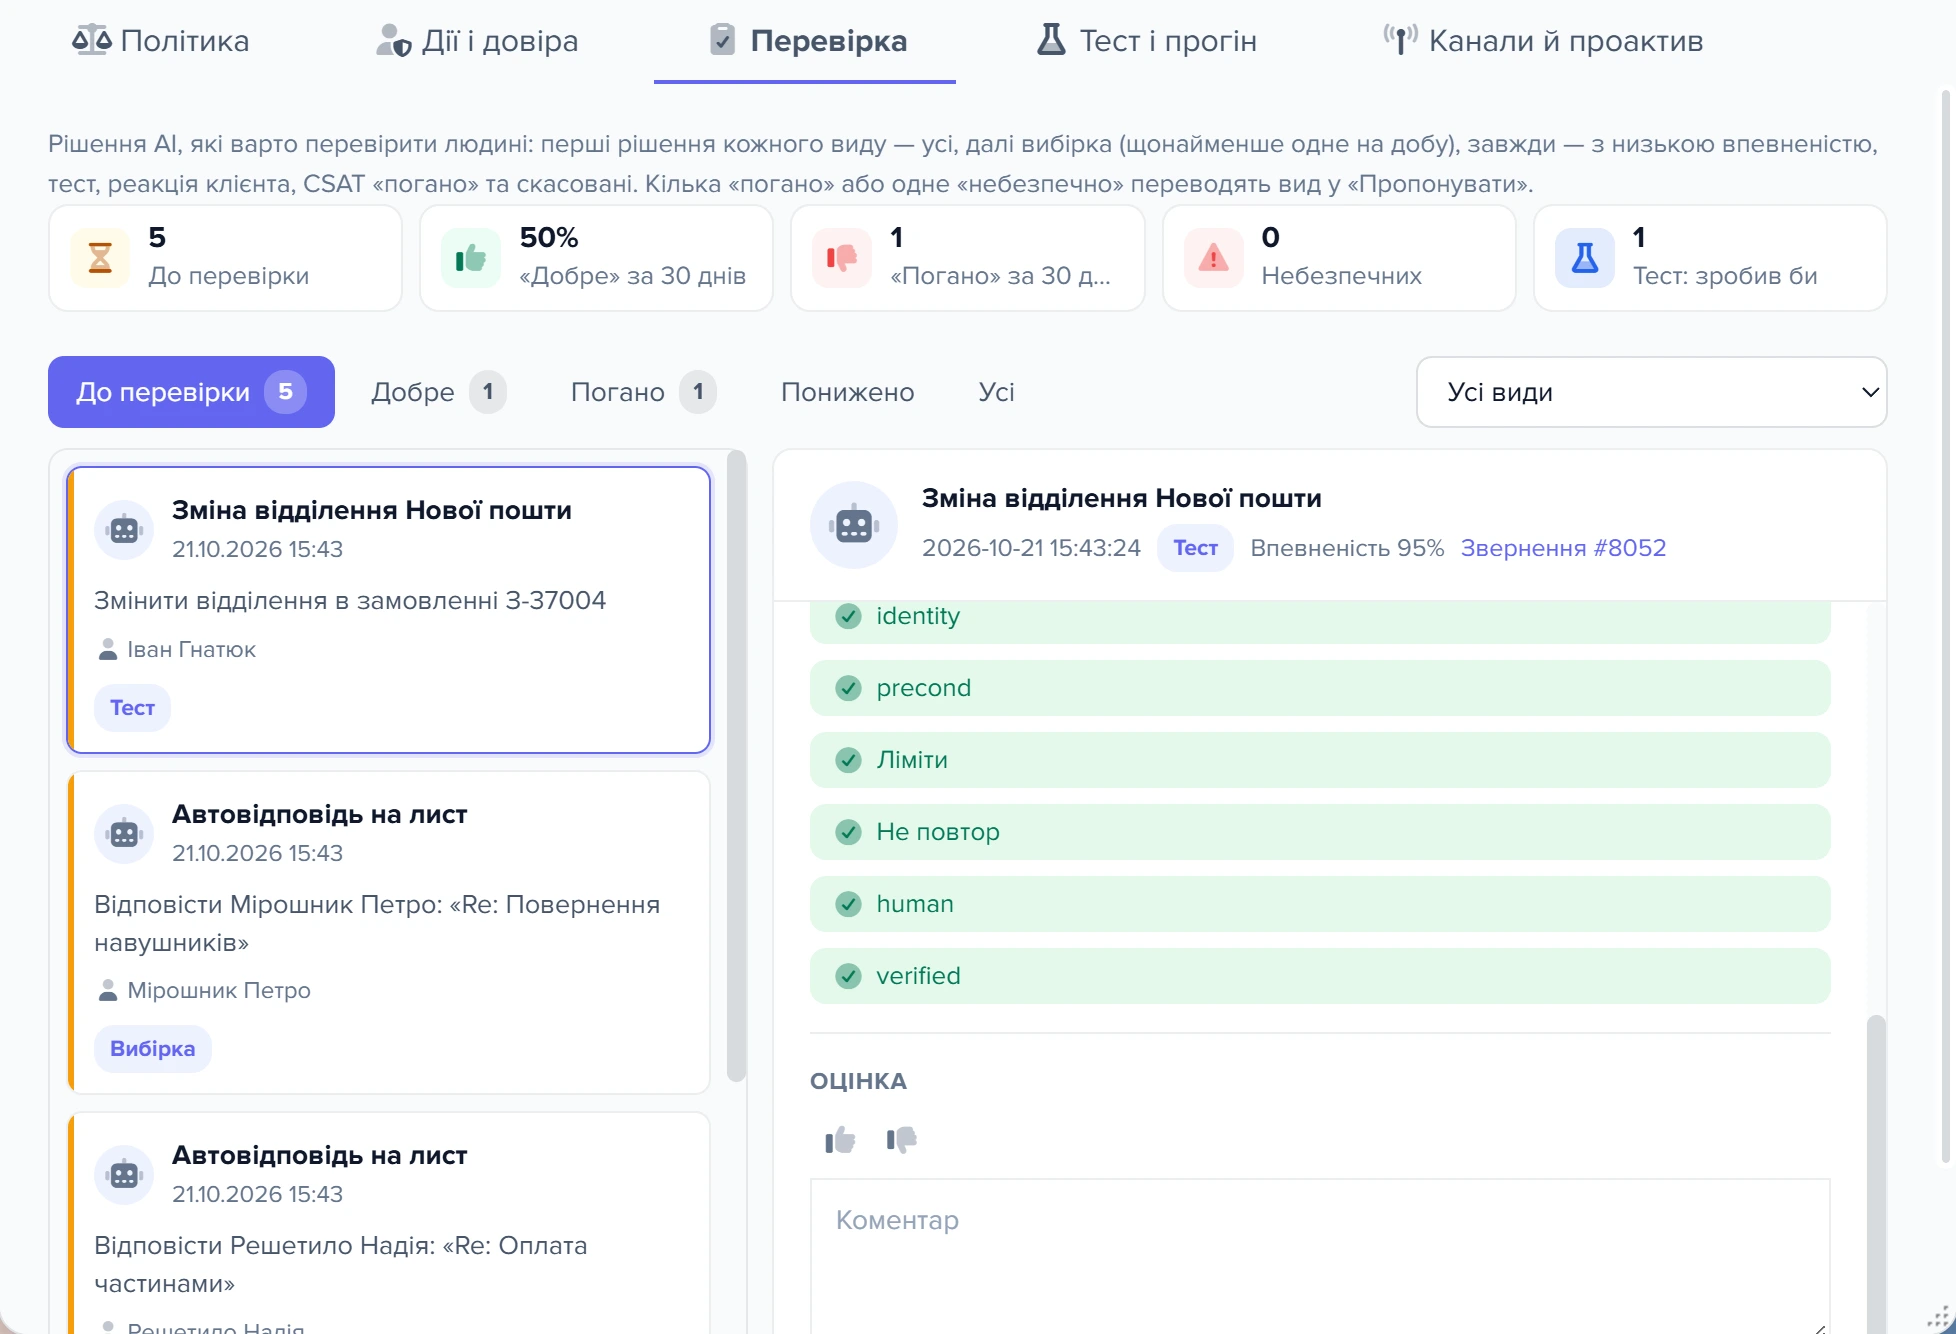This screenshot has width=1956, height=1334.
Task: Open the Тест і прогін tab
Action: 1146,41
